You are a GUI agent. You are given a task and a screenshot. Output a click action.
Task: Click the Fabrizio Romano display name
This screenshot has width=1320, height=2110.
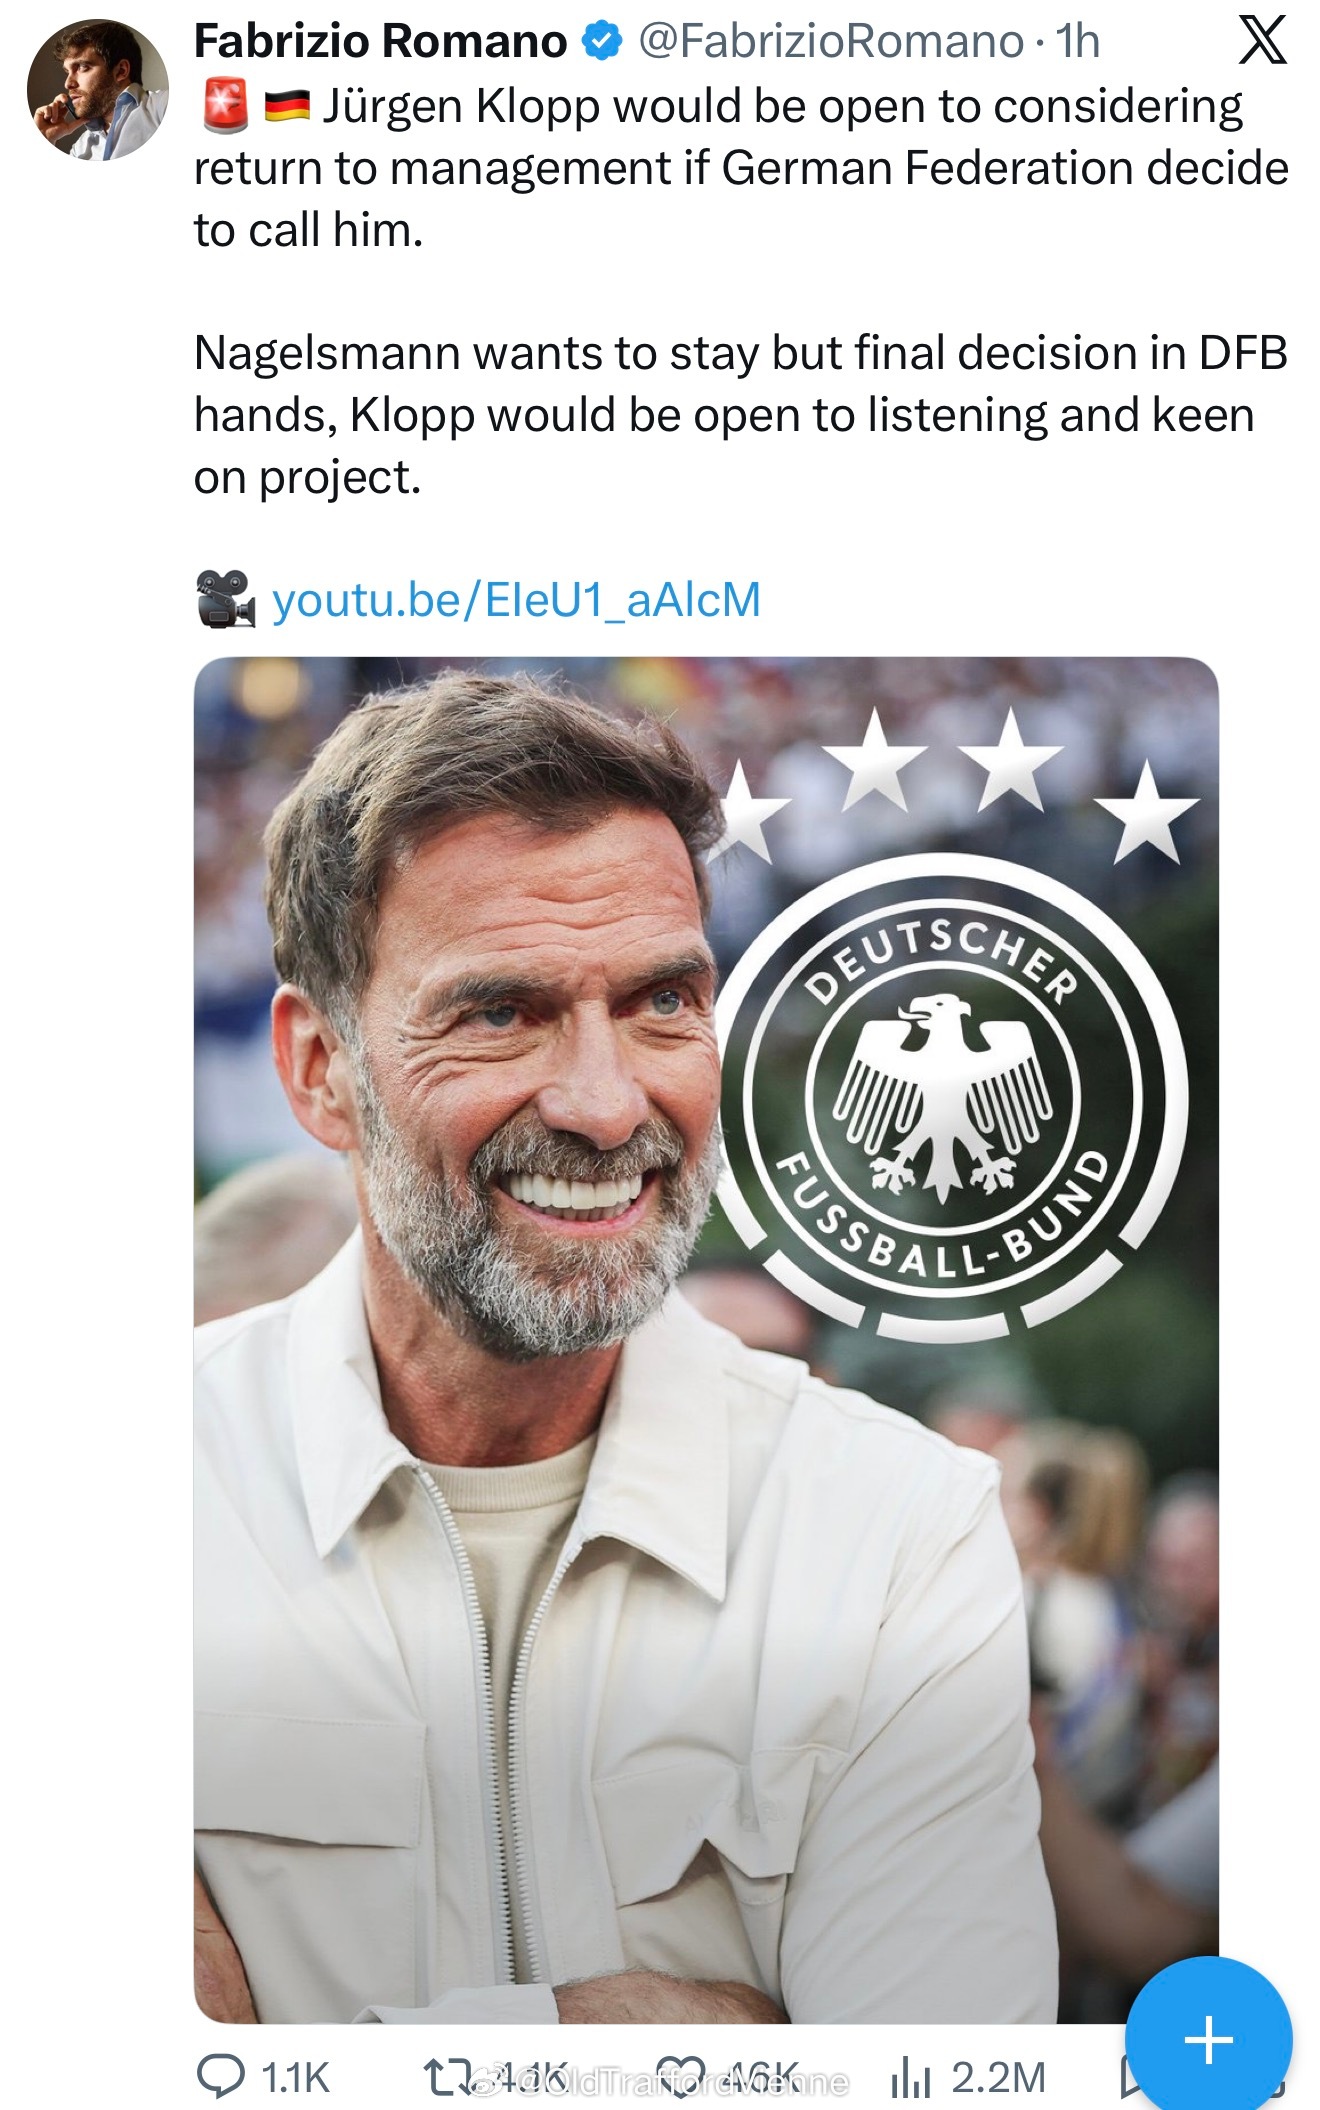tap(380, 42)
